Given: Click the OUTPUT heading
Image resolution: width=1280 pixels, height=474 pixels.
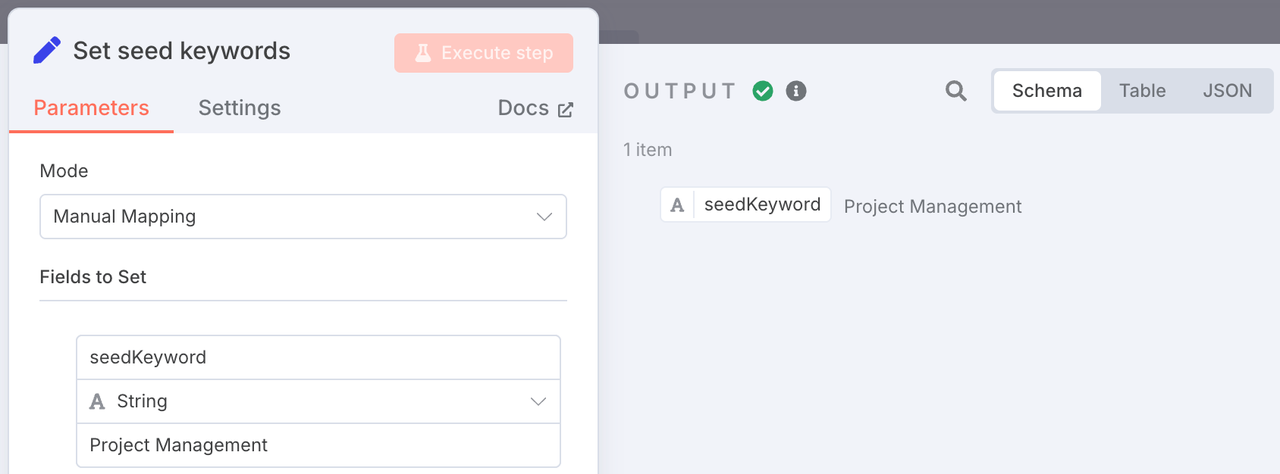Looking at the screenshot, I should click(680, 91).
